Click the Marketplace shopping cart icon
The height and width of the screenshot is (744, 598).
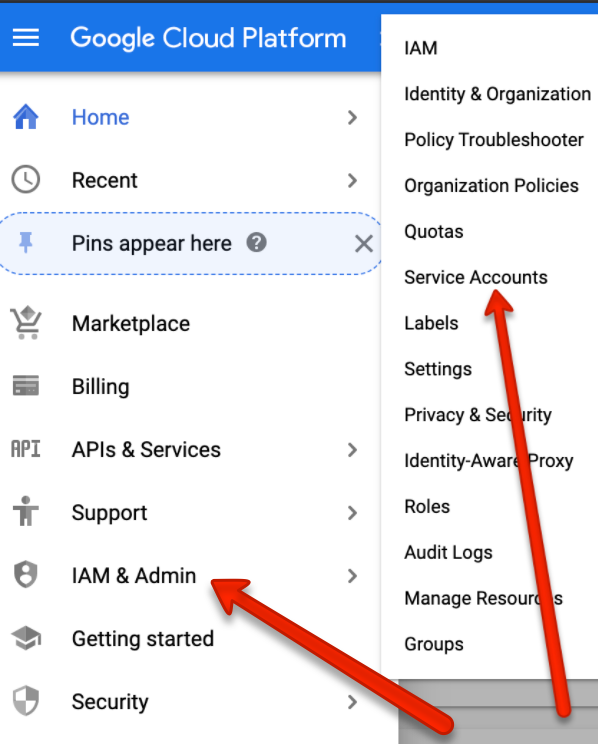[26, 323]
